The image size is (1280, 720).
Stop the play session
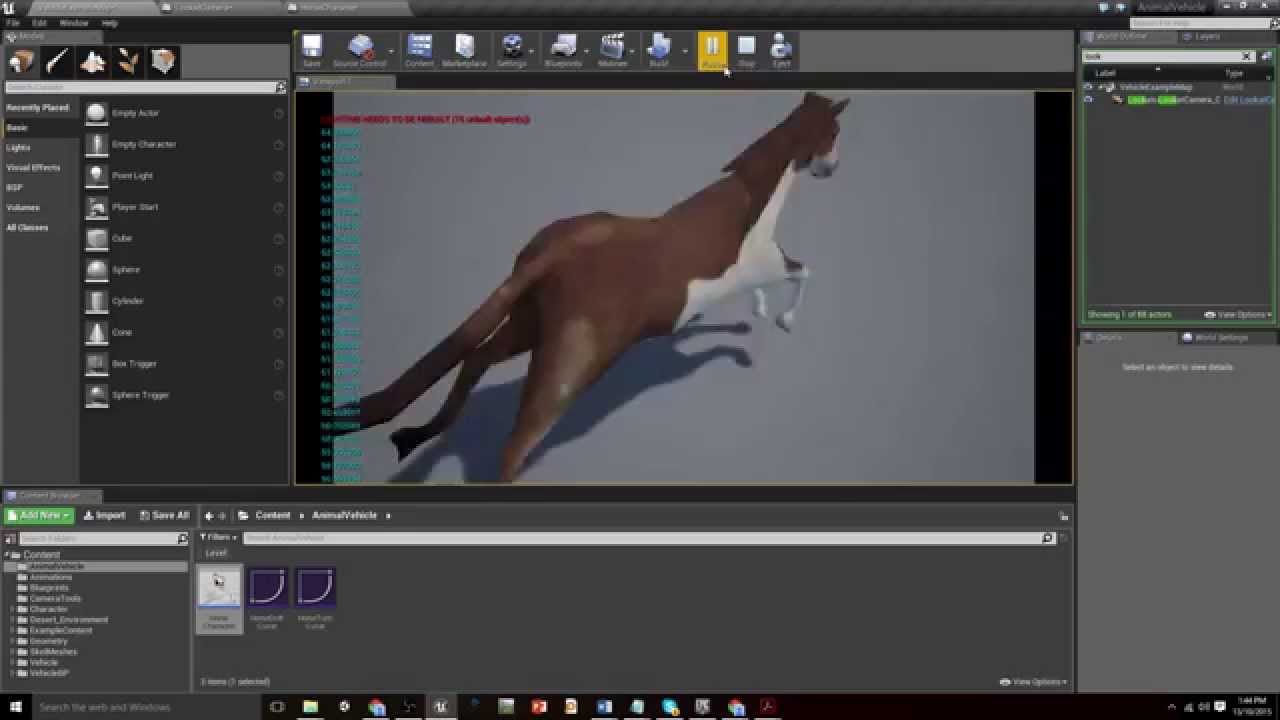pos(747,50)
